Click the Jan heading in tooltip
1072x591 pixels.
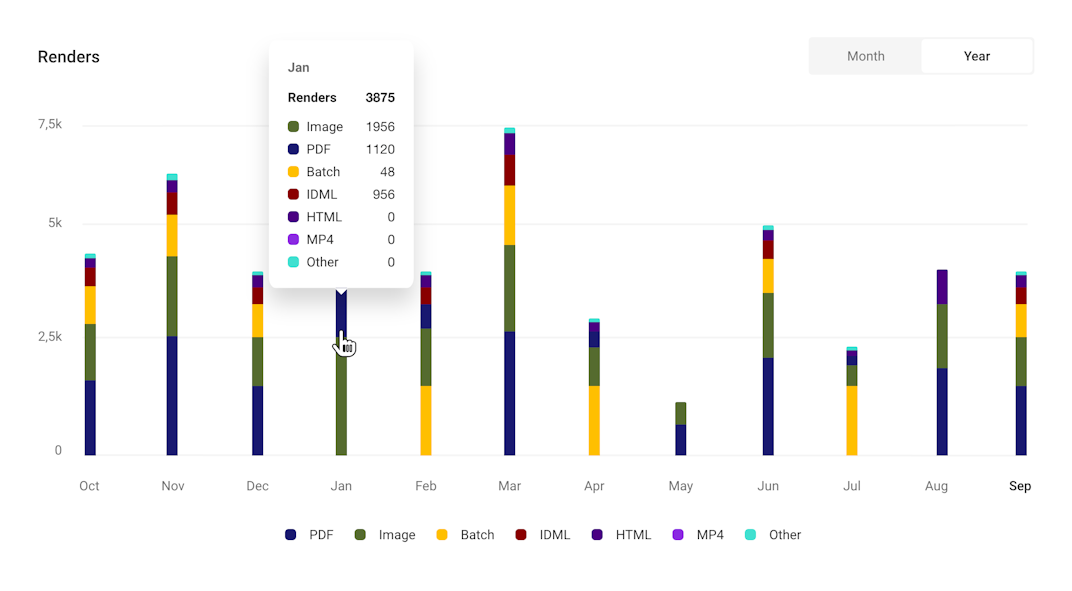(299, 68)
